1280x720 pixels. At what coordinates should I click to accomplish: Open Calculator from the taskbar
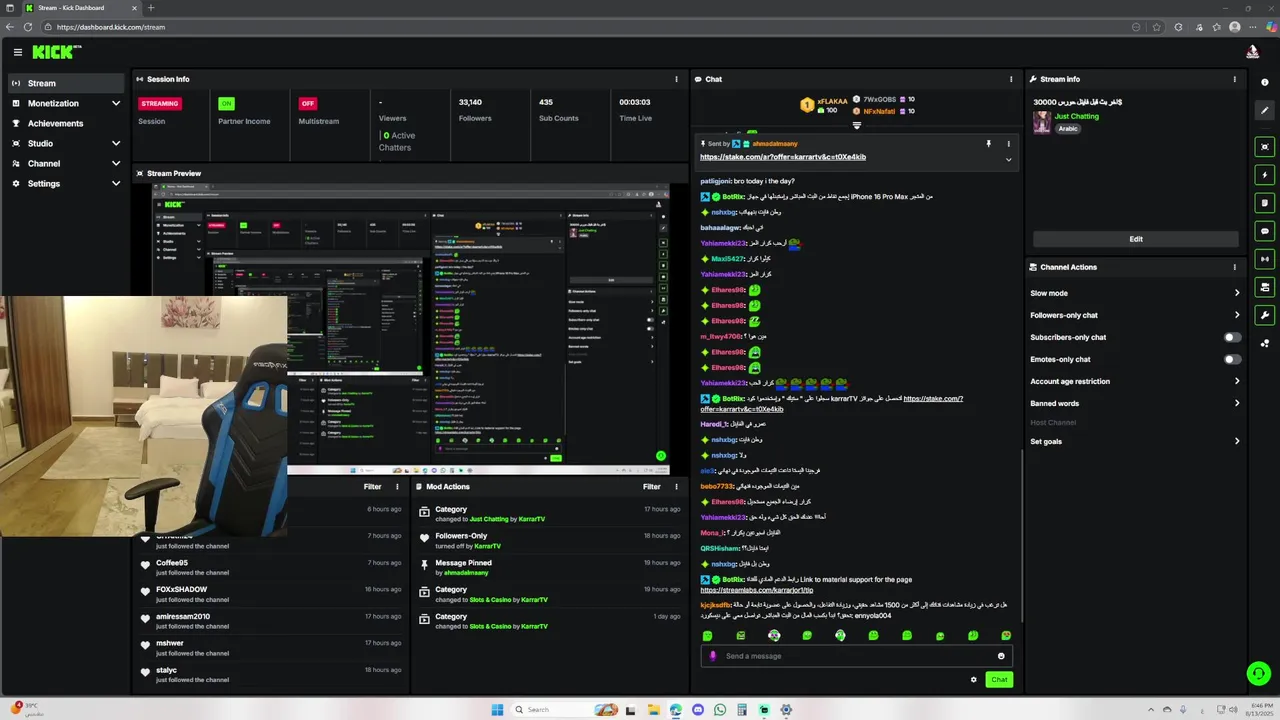coord(742,710)
